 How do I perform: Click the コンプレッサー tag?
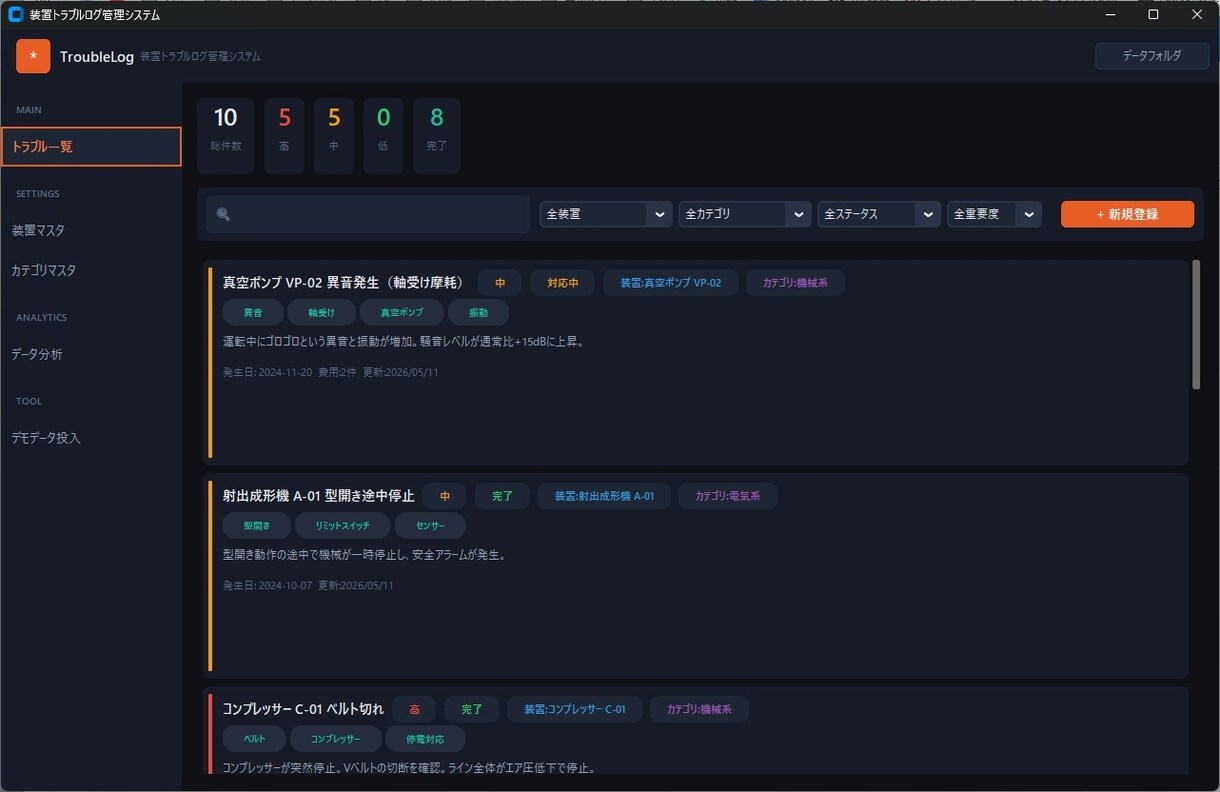(336, 739)
